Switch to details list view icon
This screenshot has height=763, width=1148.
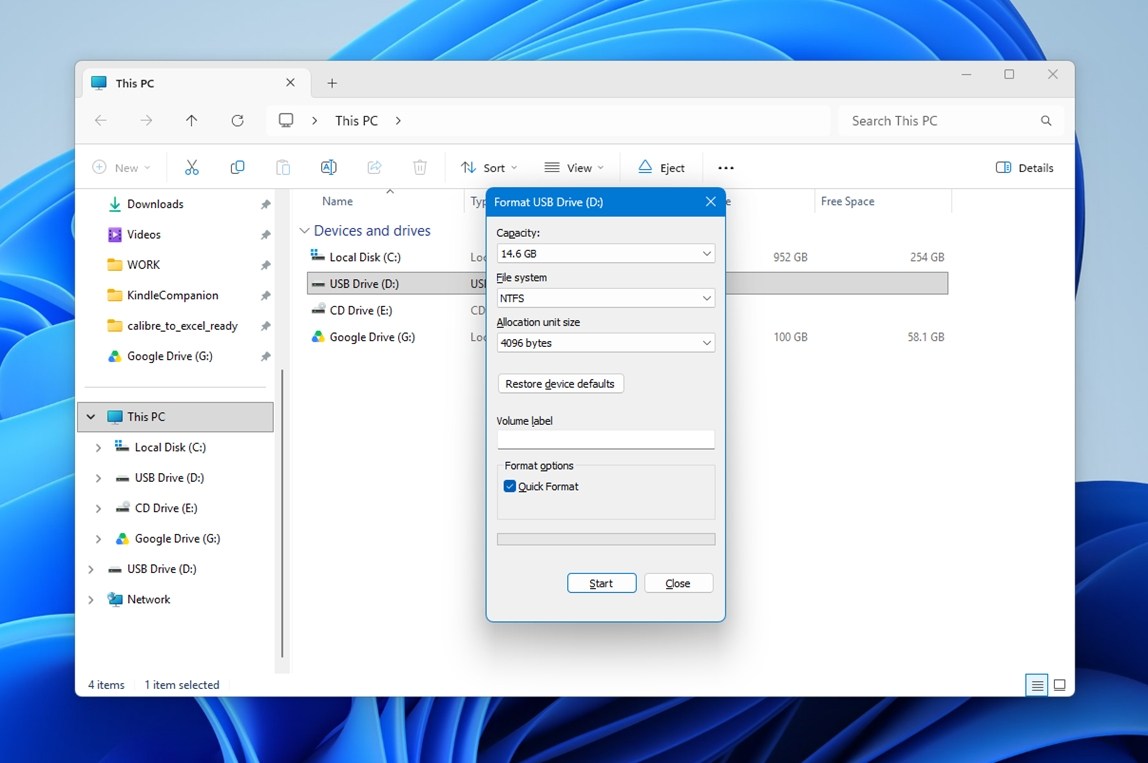pos(1037,685)
